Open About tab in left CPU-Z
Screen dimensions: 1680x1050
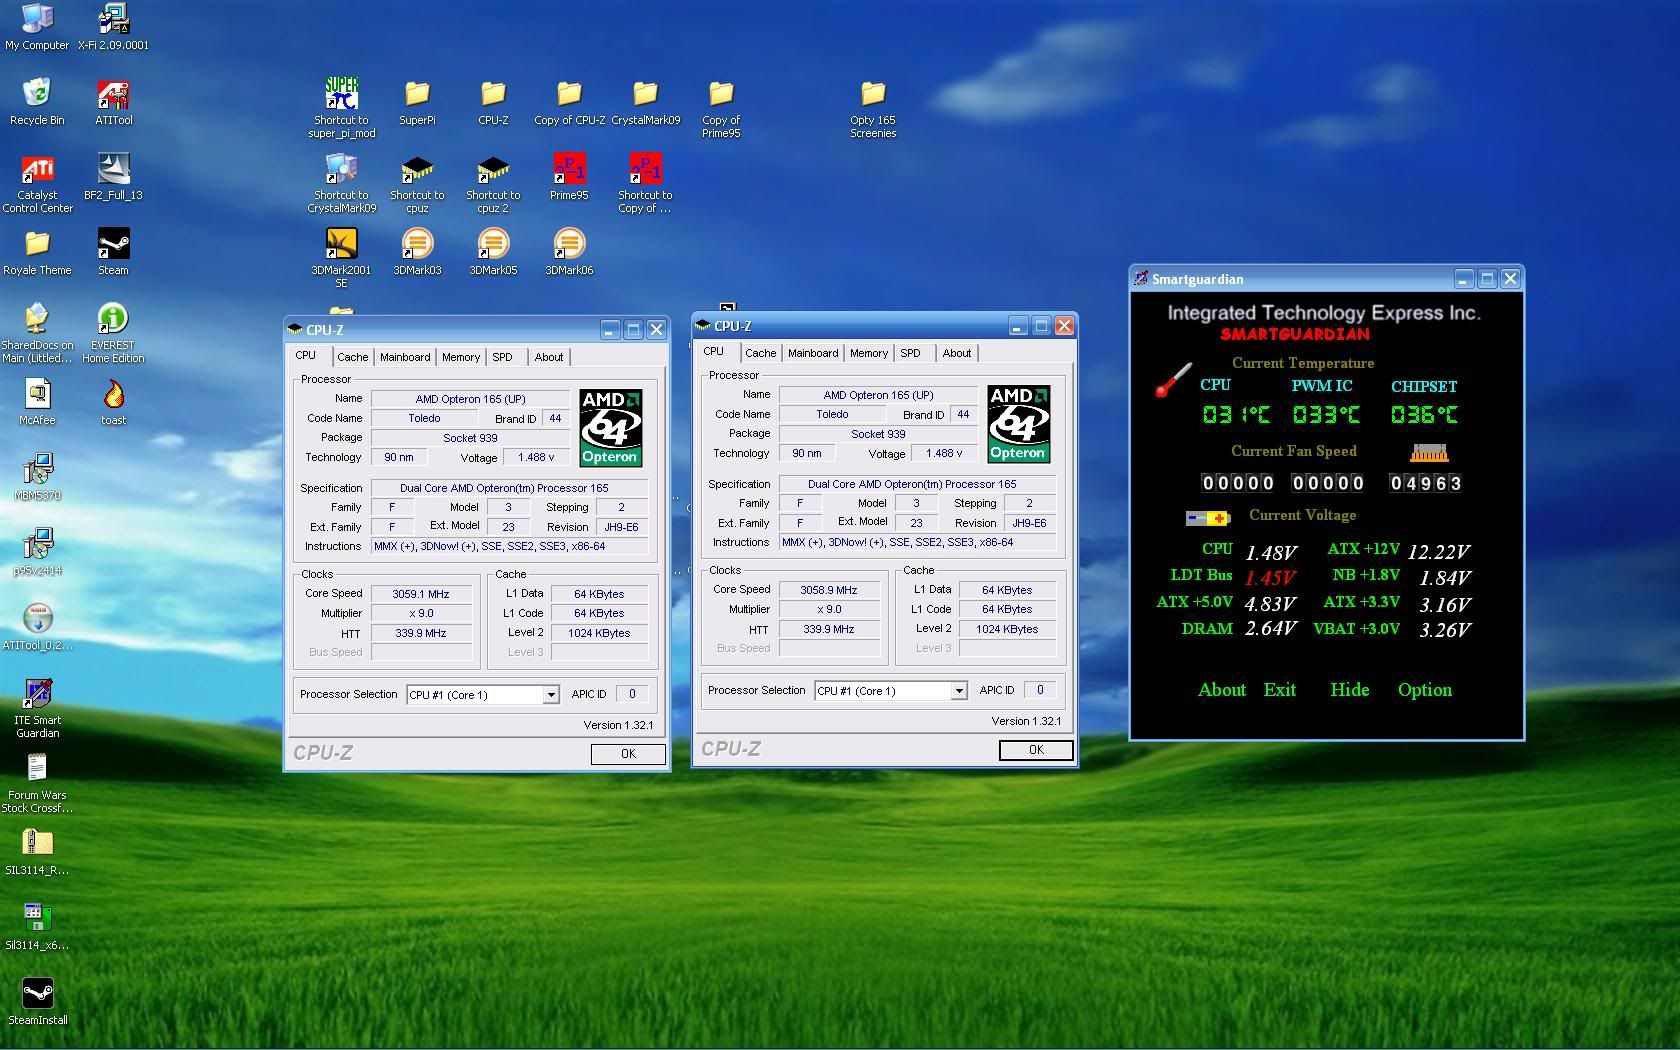[549, 357]
